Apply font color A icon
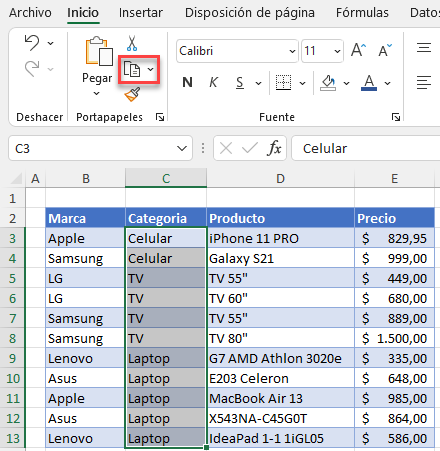The width and height of the screenshot is (440, 451). [x=369, y=83]
